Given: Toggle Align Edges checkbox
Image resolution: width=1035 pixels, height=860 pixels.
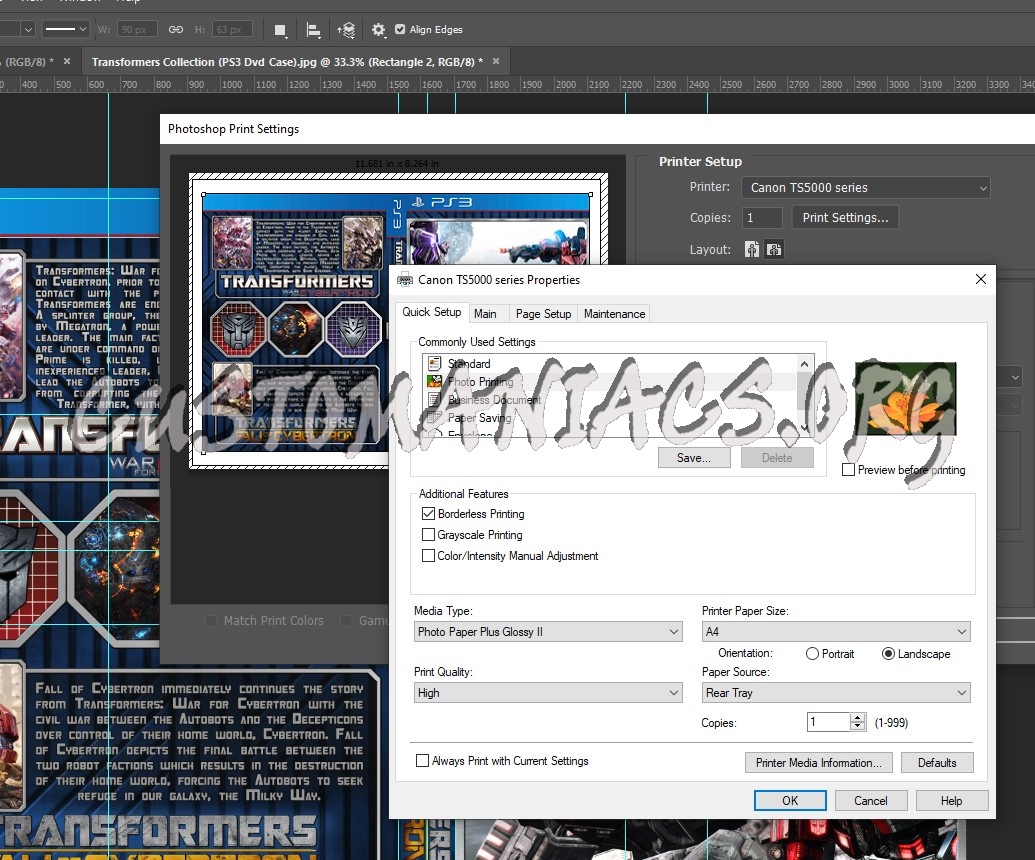Looking at the screenshot, I should pos(400,29).
